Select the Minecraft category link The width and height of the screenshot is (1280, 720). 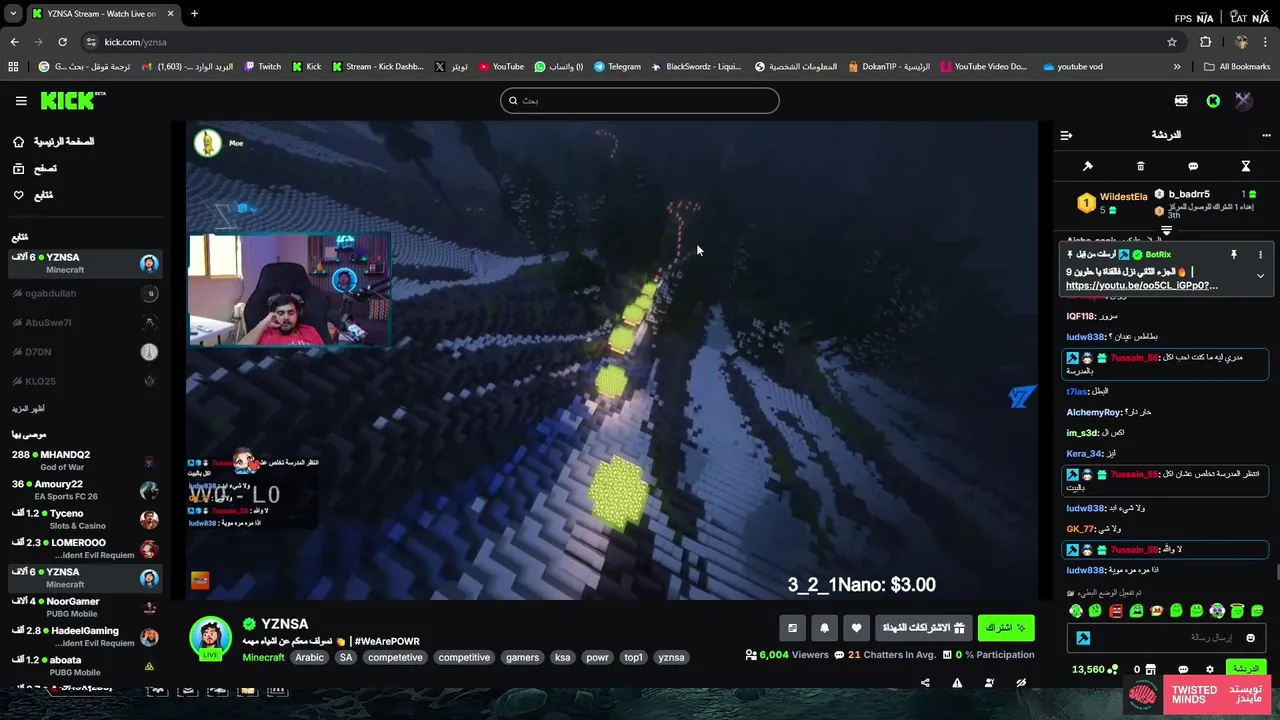point(263,657)
